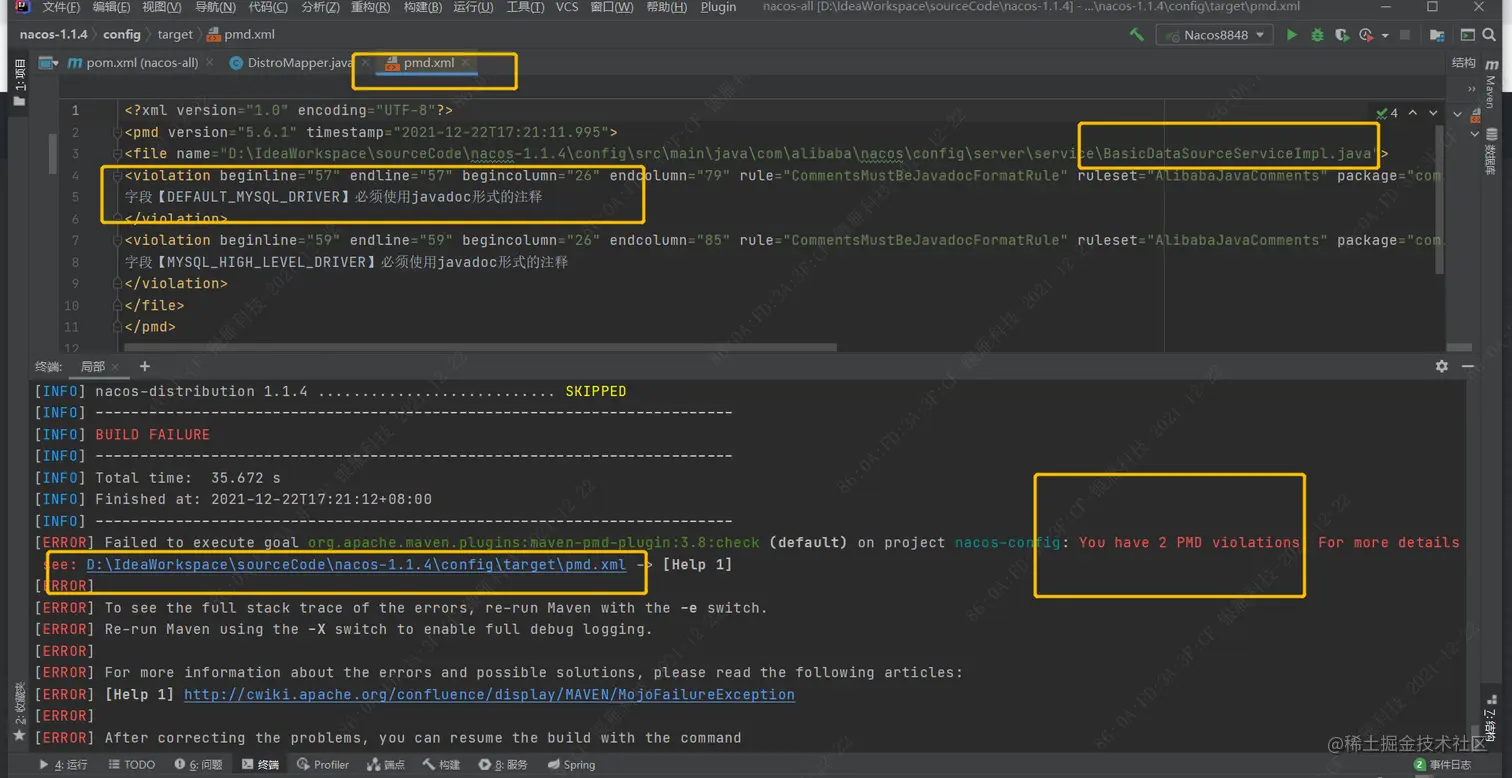Switch to pom.xml (nacos-all) tab
1512x778 pixels.
[x=141, y=63]
